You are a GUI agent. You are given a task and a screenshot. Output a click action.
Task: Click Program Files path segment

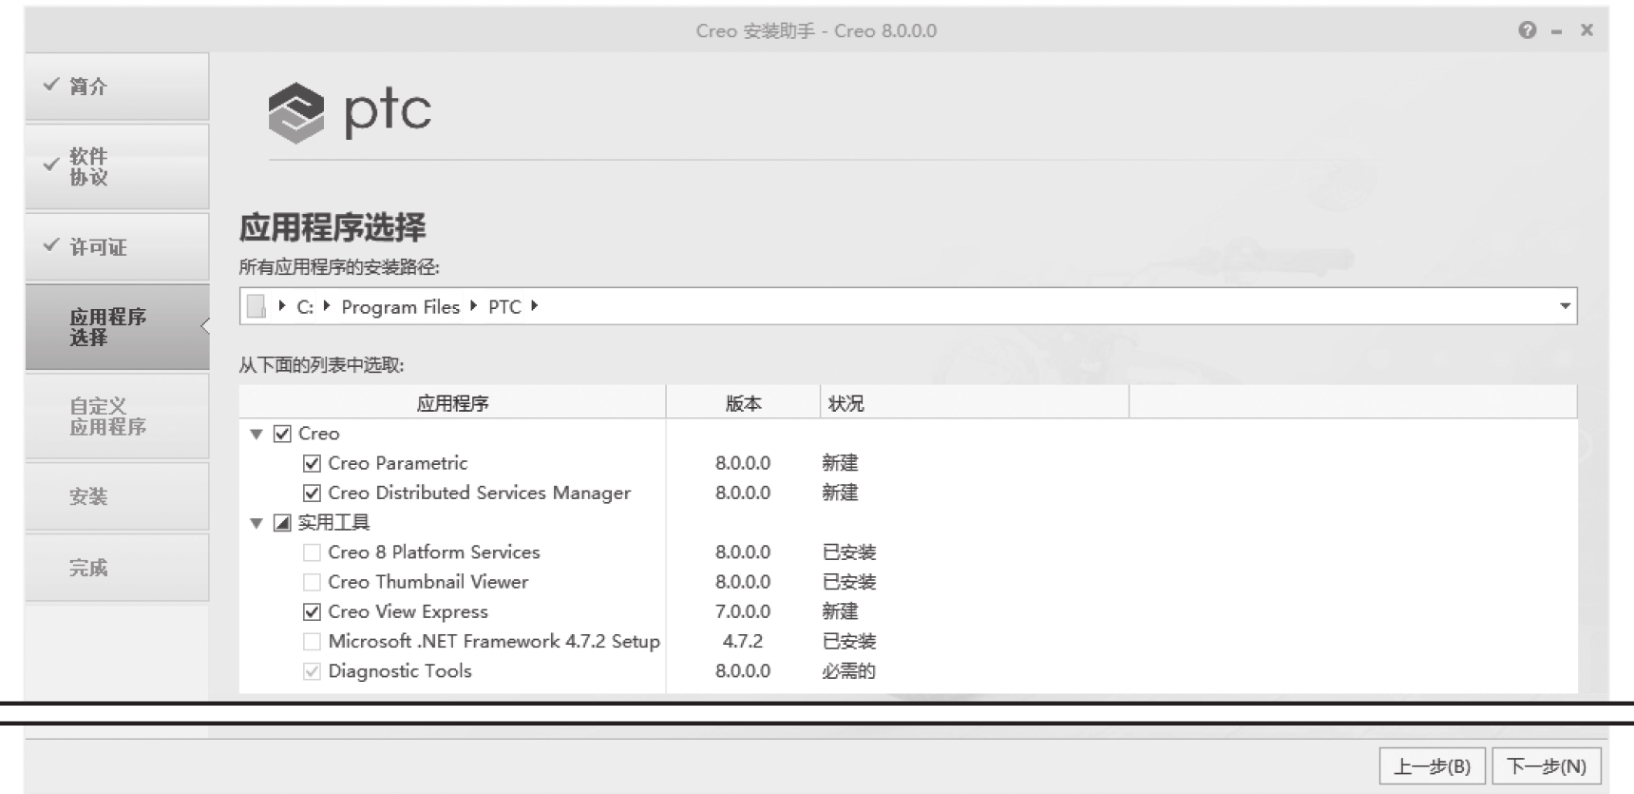pyautogui.click(x=400, y=307)
